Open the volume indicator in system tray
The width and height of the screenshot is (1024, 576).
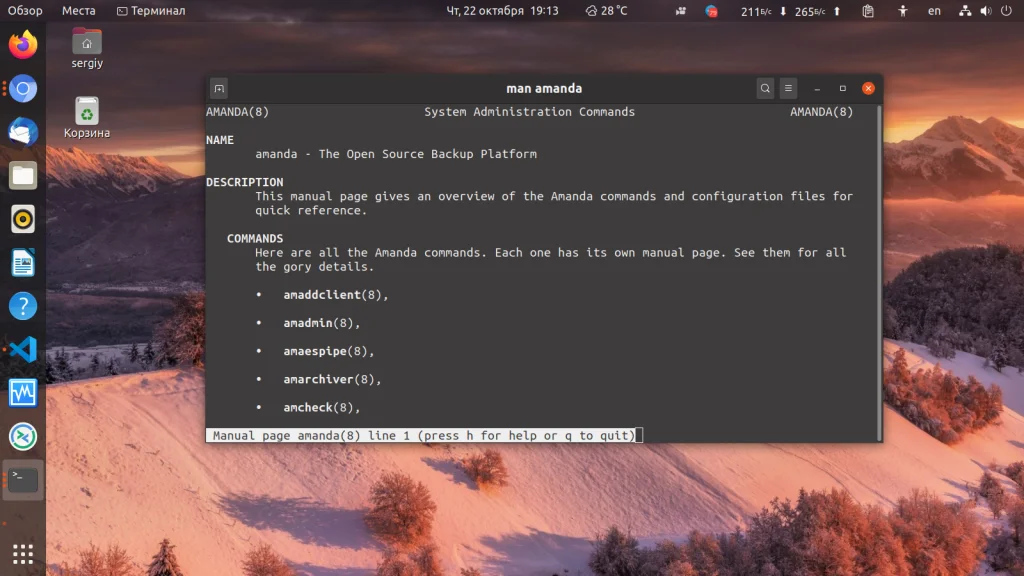(x=985, y=10)
